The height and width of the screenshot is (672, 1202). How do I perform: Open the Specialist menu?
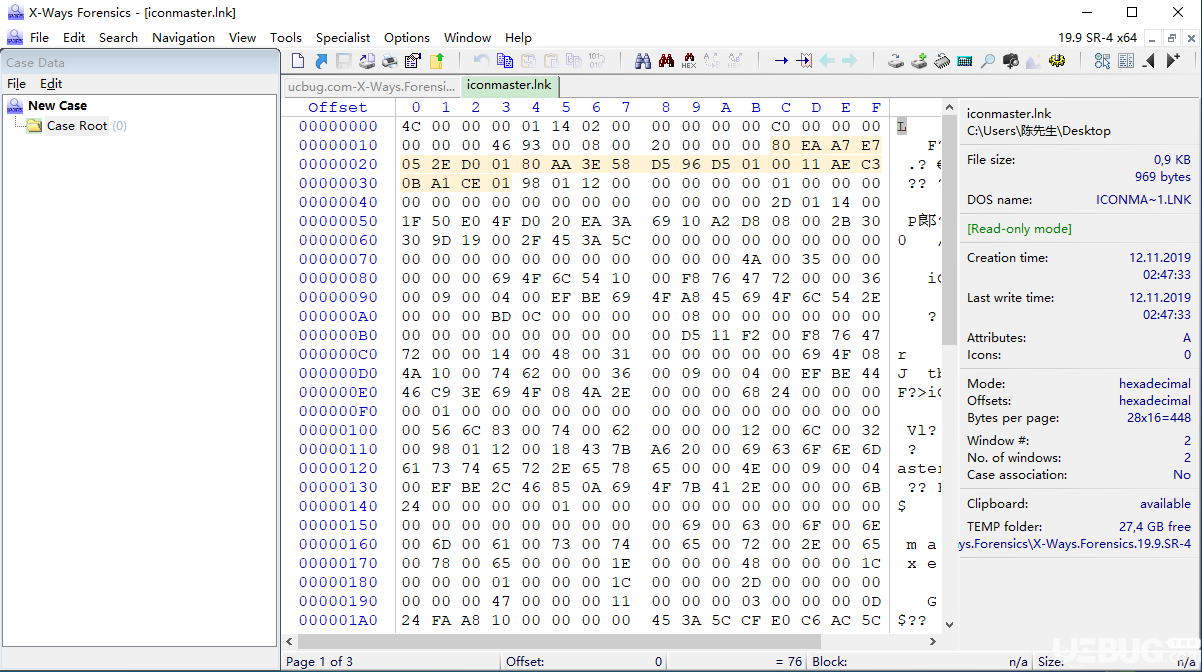click(343, 37)
